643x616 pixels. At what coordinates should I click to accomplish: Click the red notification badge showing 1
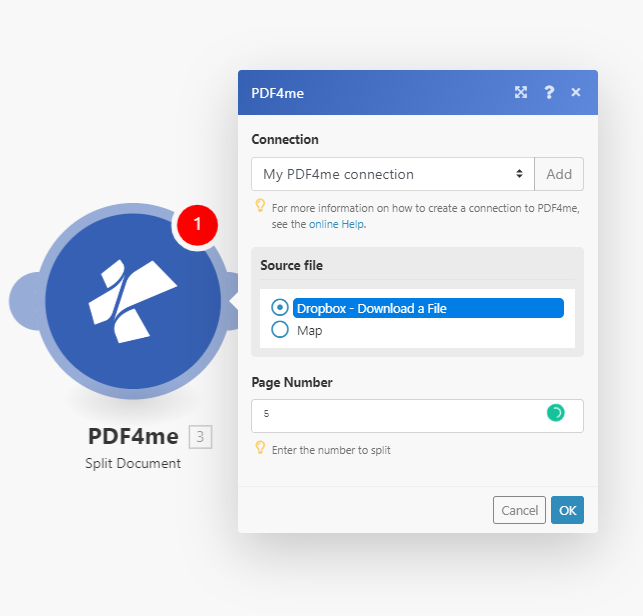click(x=198, y=224)
